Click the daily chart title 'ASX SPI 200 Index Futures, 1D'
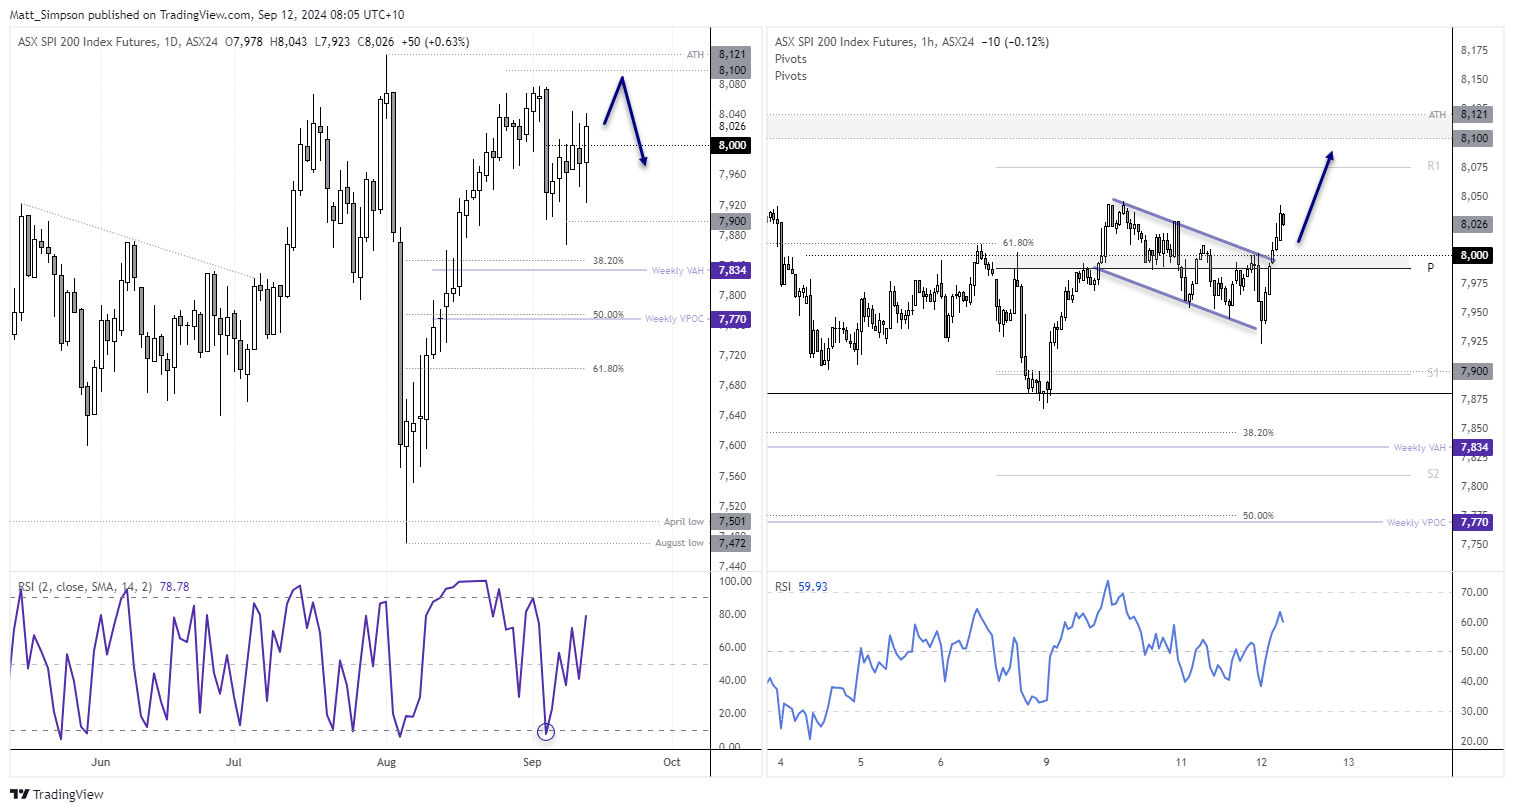1514x812 pixels. 99,42
